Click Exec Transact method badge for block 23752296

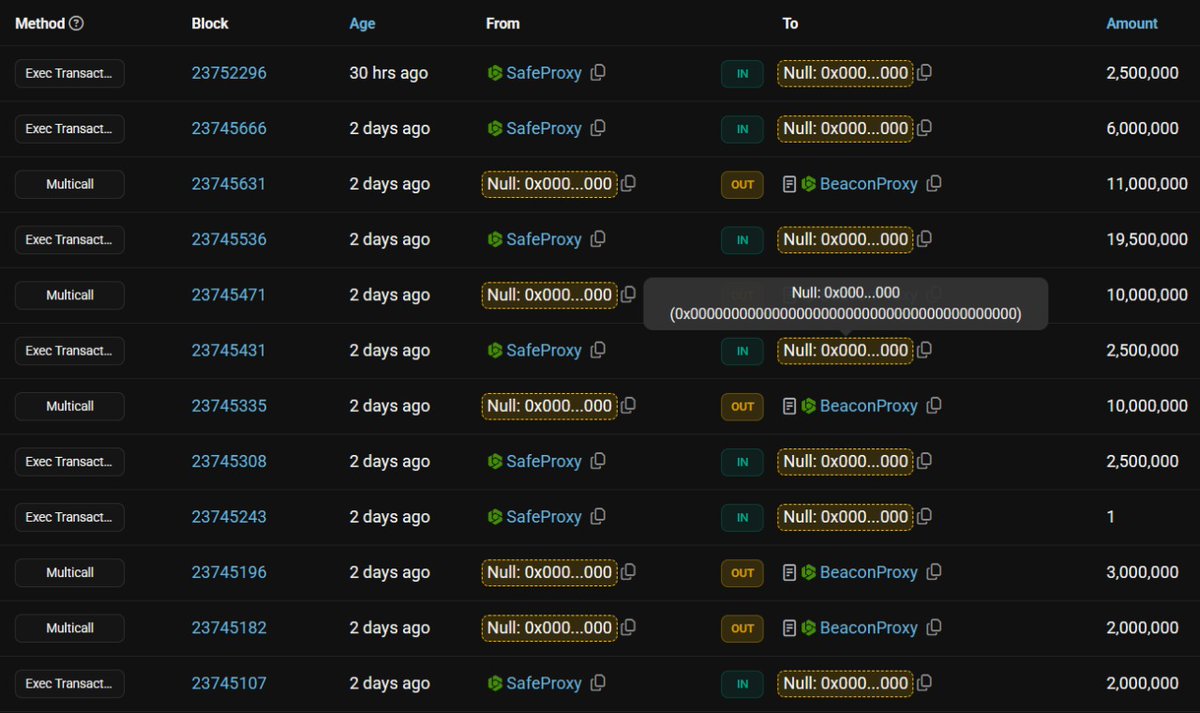(x=69, y=73)
